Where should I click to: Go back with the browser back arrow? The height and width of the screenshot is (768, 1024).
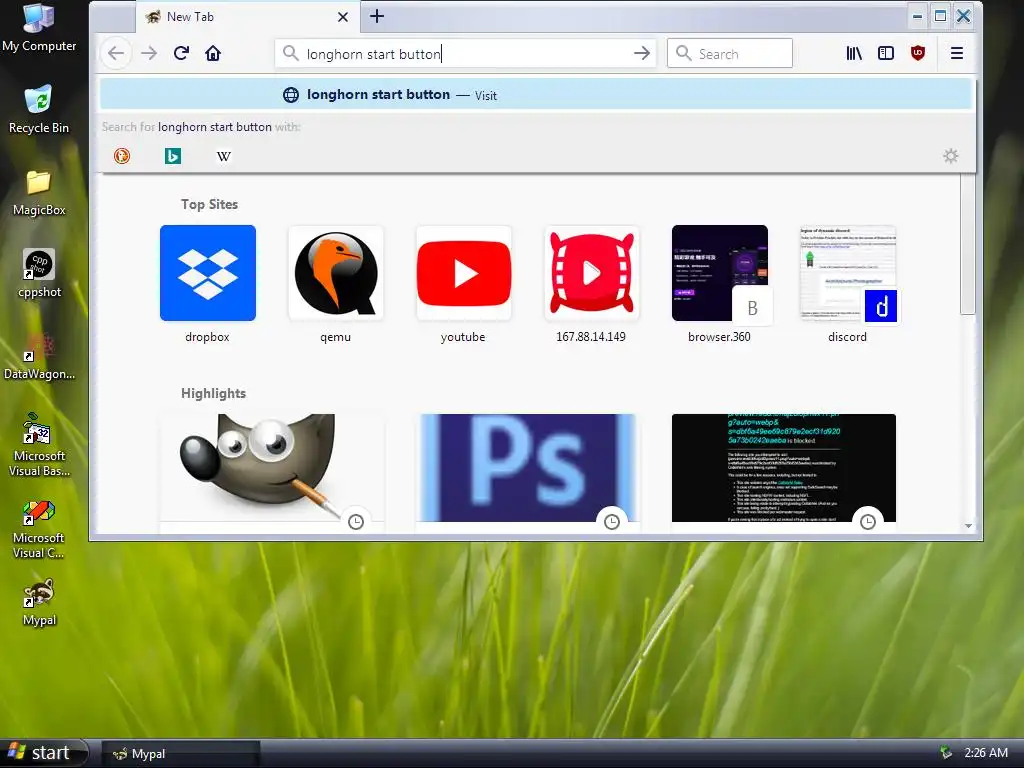(x=116, y=54)
